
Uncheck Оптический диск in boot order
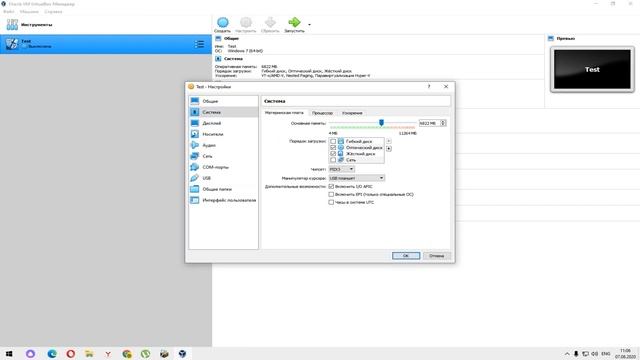[x=333, y=147]
